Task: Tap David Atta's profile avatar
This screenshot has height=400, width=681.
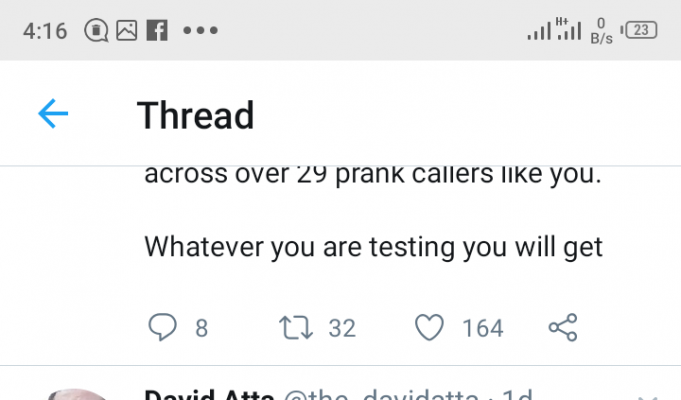Action: (x=77, y=394)
